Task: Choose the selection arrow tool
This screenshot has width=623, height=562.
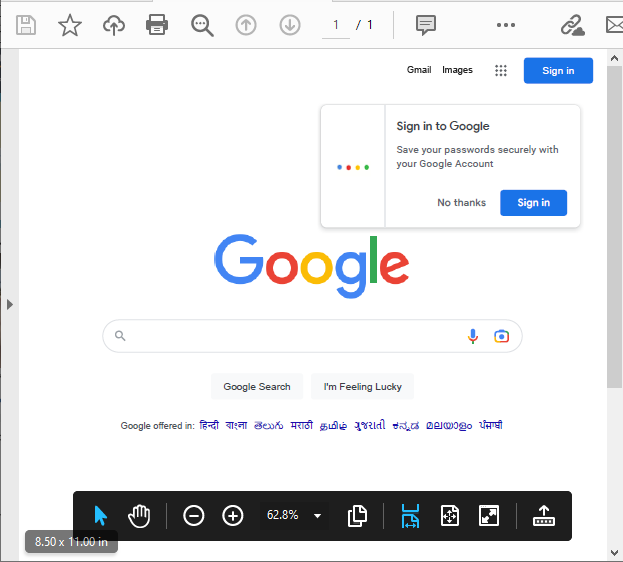Action: pos(101,515)
